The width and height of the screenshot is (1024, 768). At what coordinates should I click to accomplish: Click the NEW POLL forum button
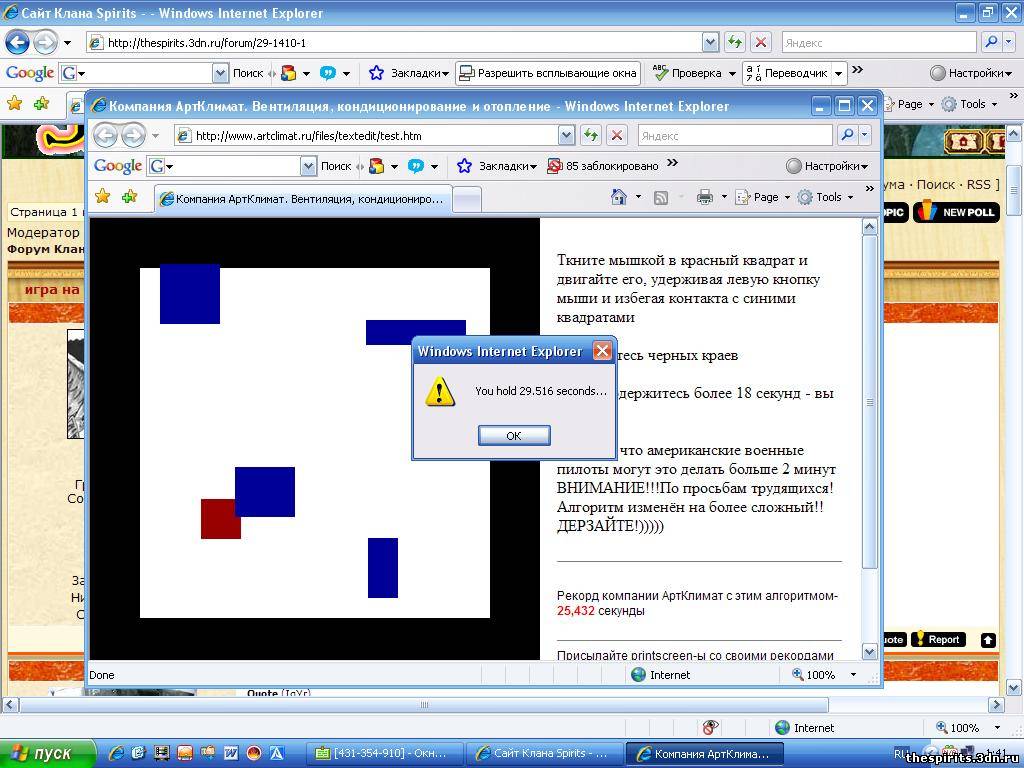957,212
